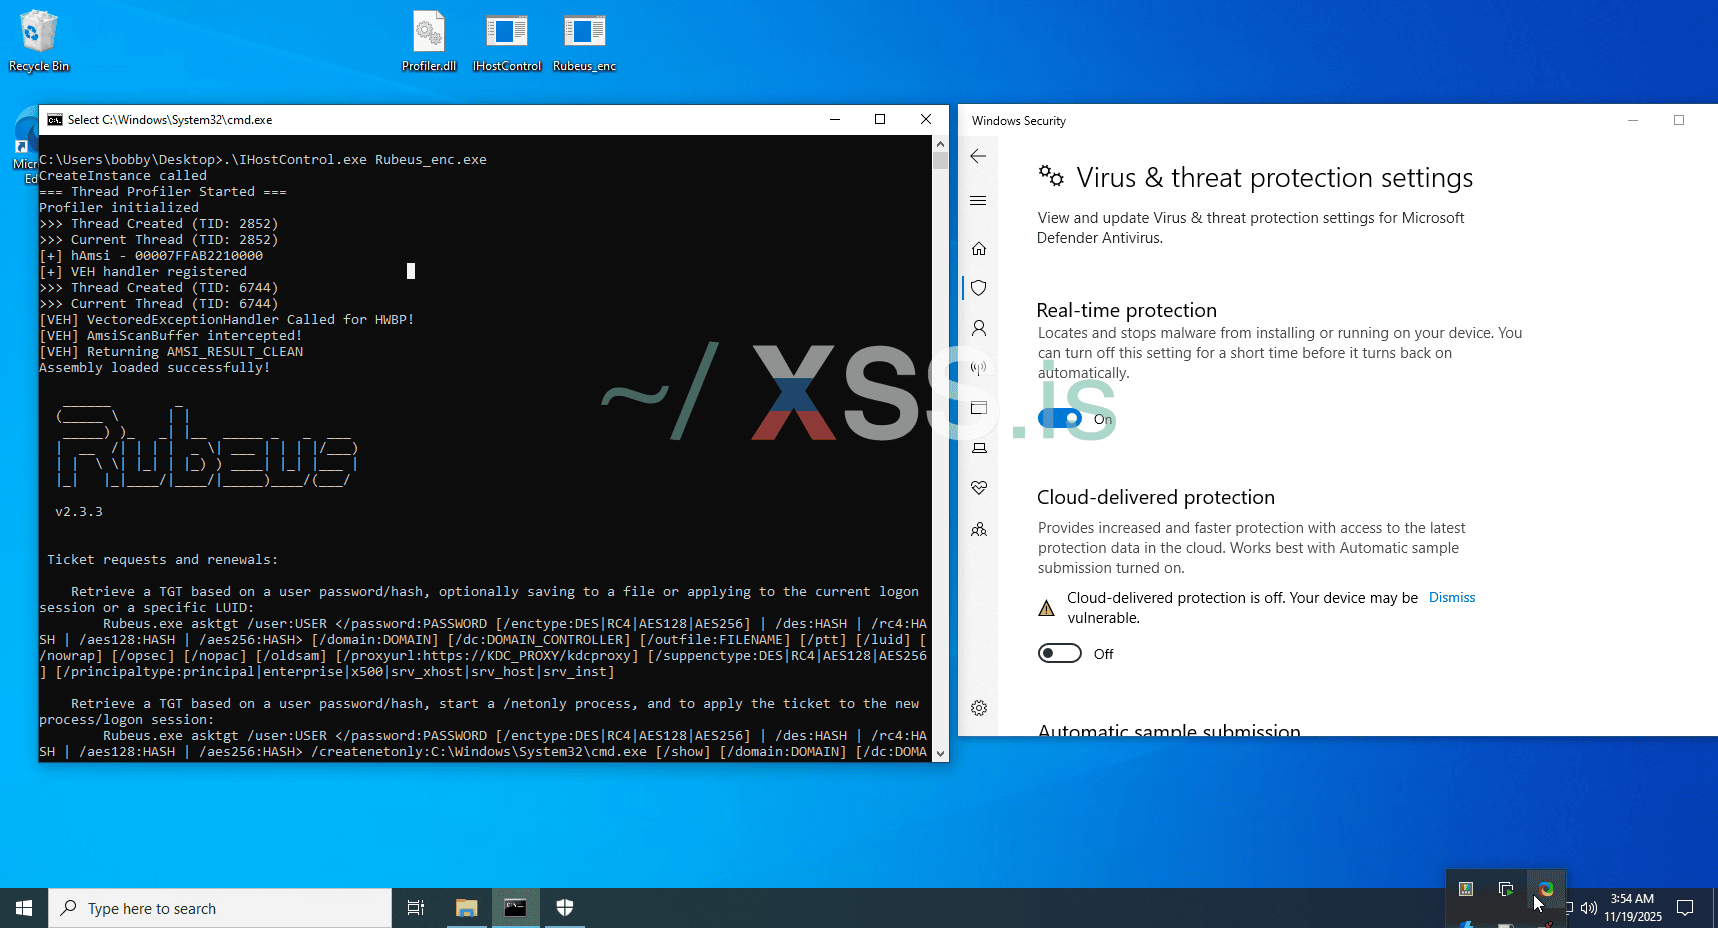
Task: Click the 'Virus & threat protection settings' heading
Action: pos(1274,178)
